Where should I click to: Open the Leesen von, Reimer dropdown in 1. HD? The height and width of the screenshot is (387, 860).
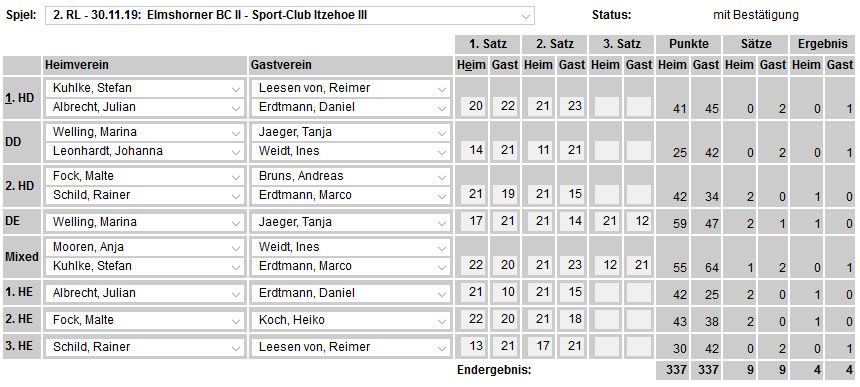pyautogui.click(x=350, y=88)
